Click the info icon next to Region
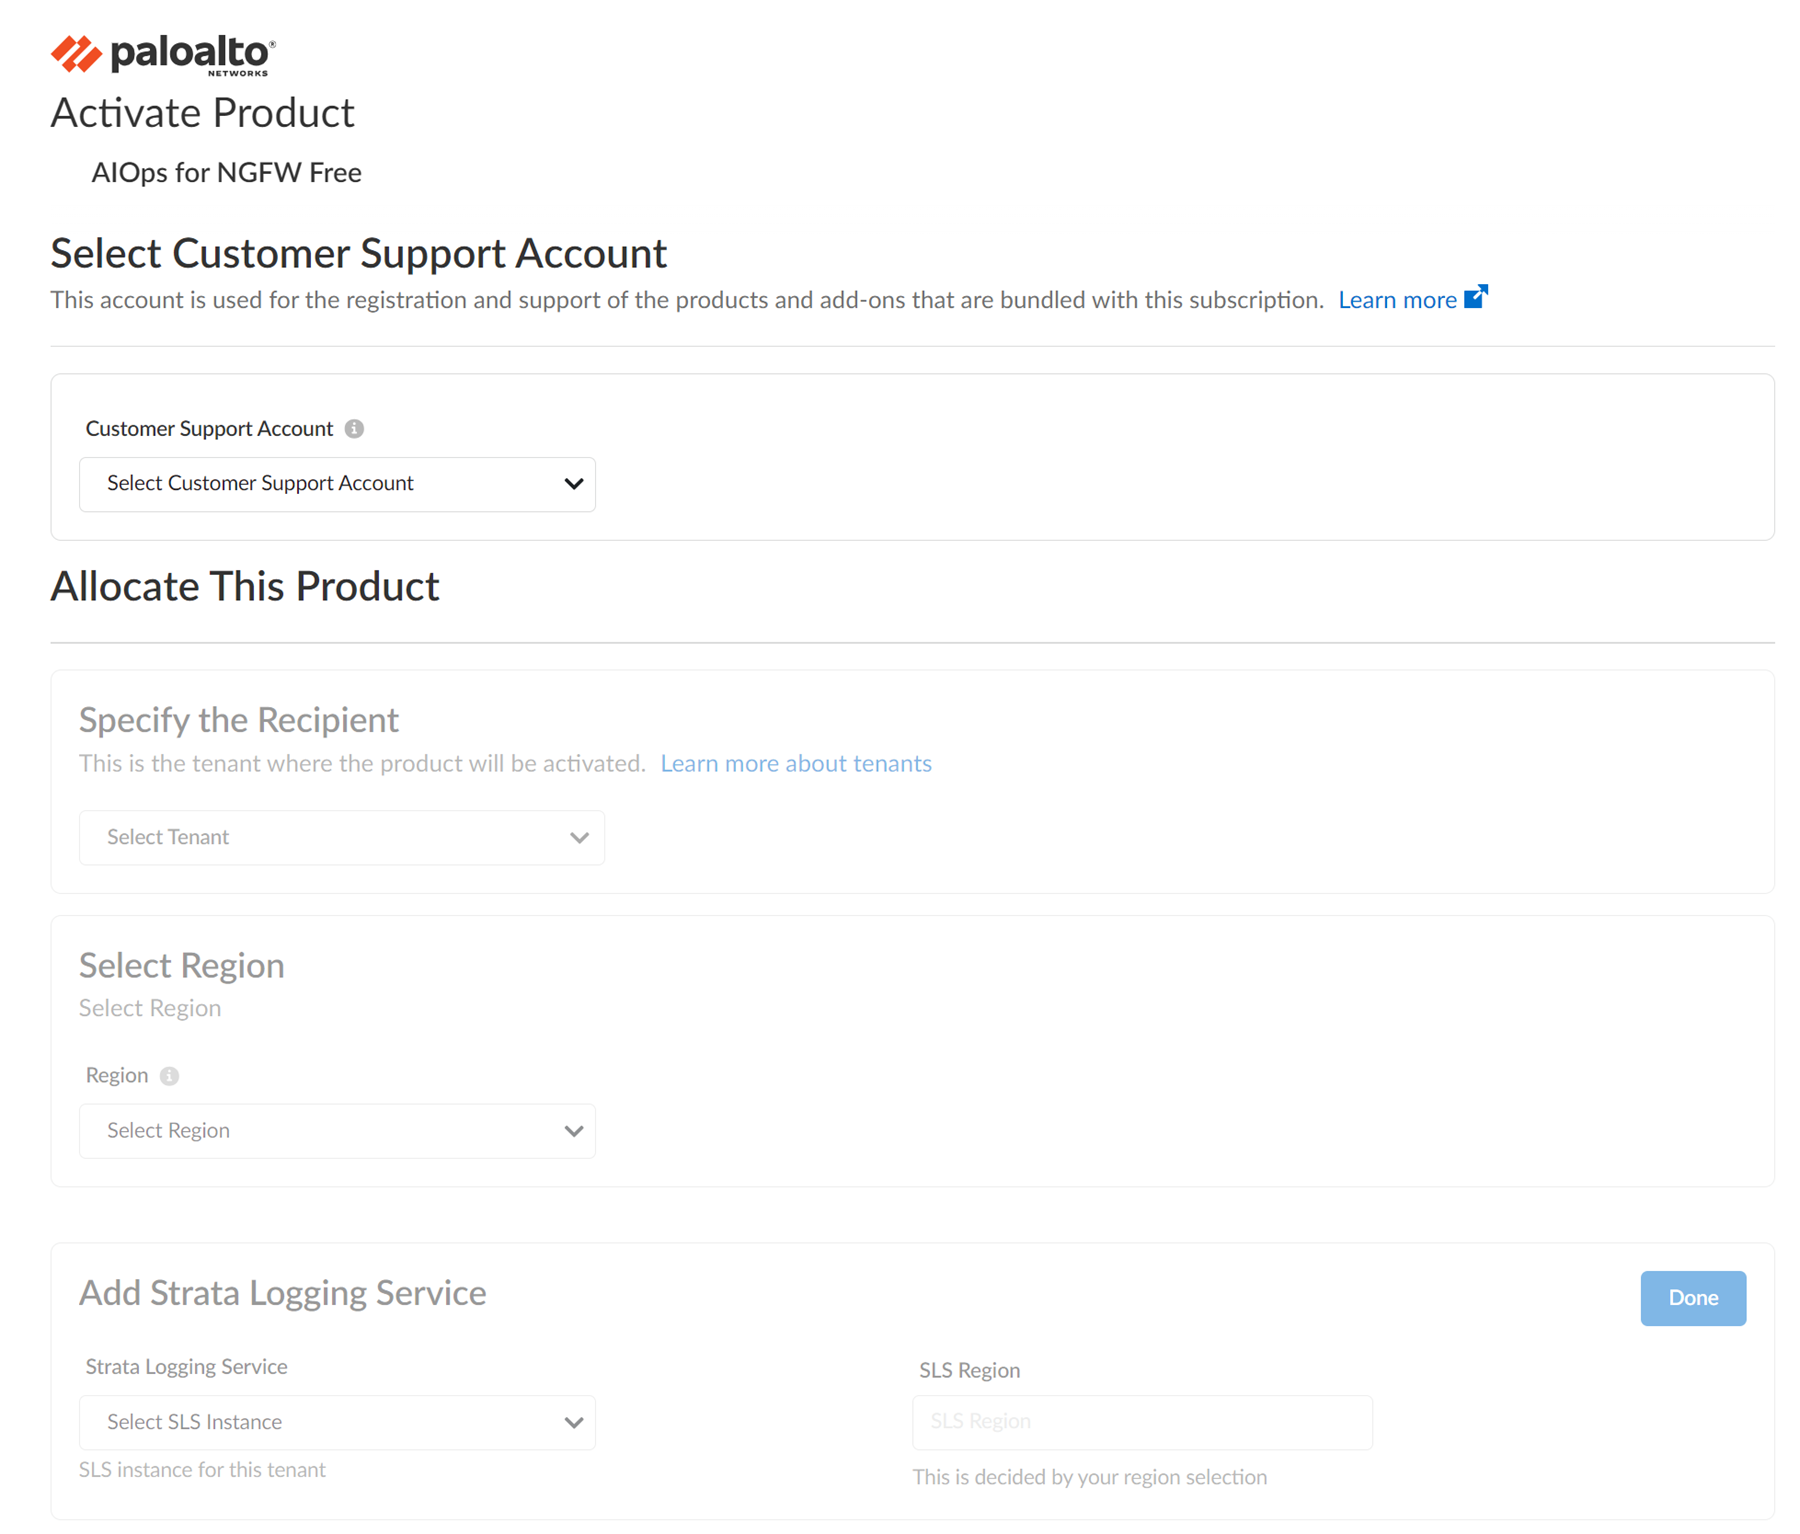Screen dimensions: 1800x1534 [x=170, y=1076]
